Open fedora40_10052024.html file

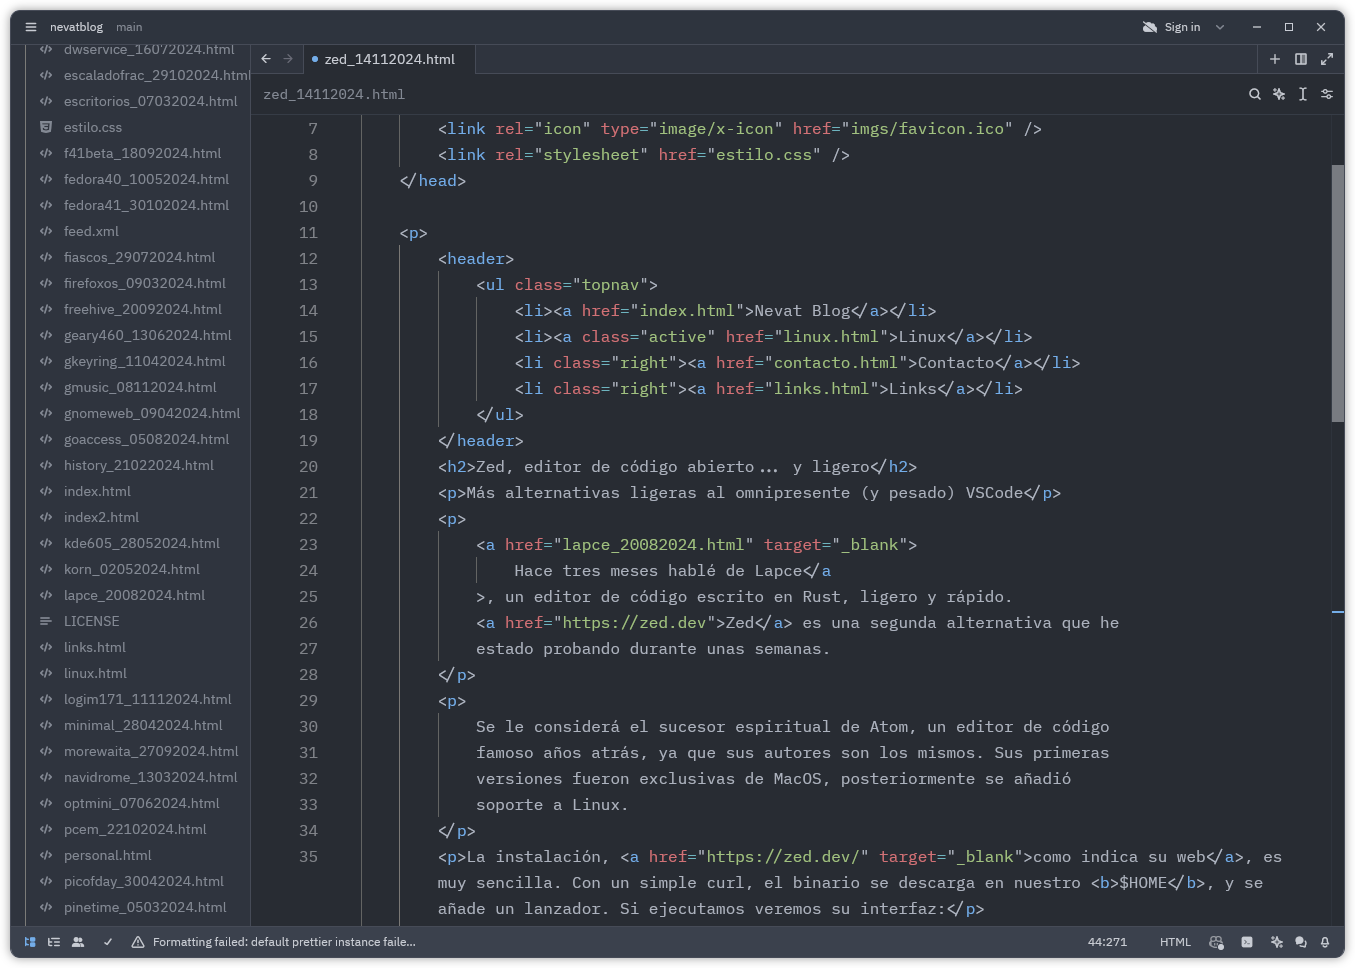click(x=146, y=179)
